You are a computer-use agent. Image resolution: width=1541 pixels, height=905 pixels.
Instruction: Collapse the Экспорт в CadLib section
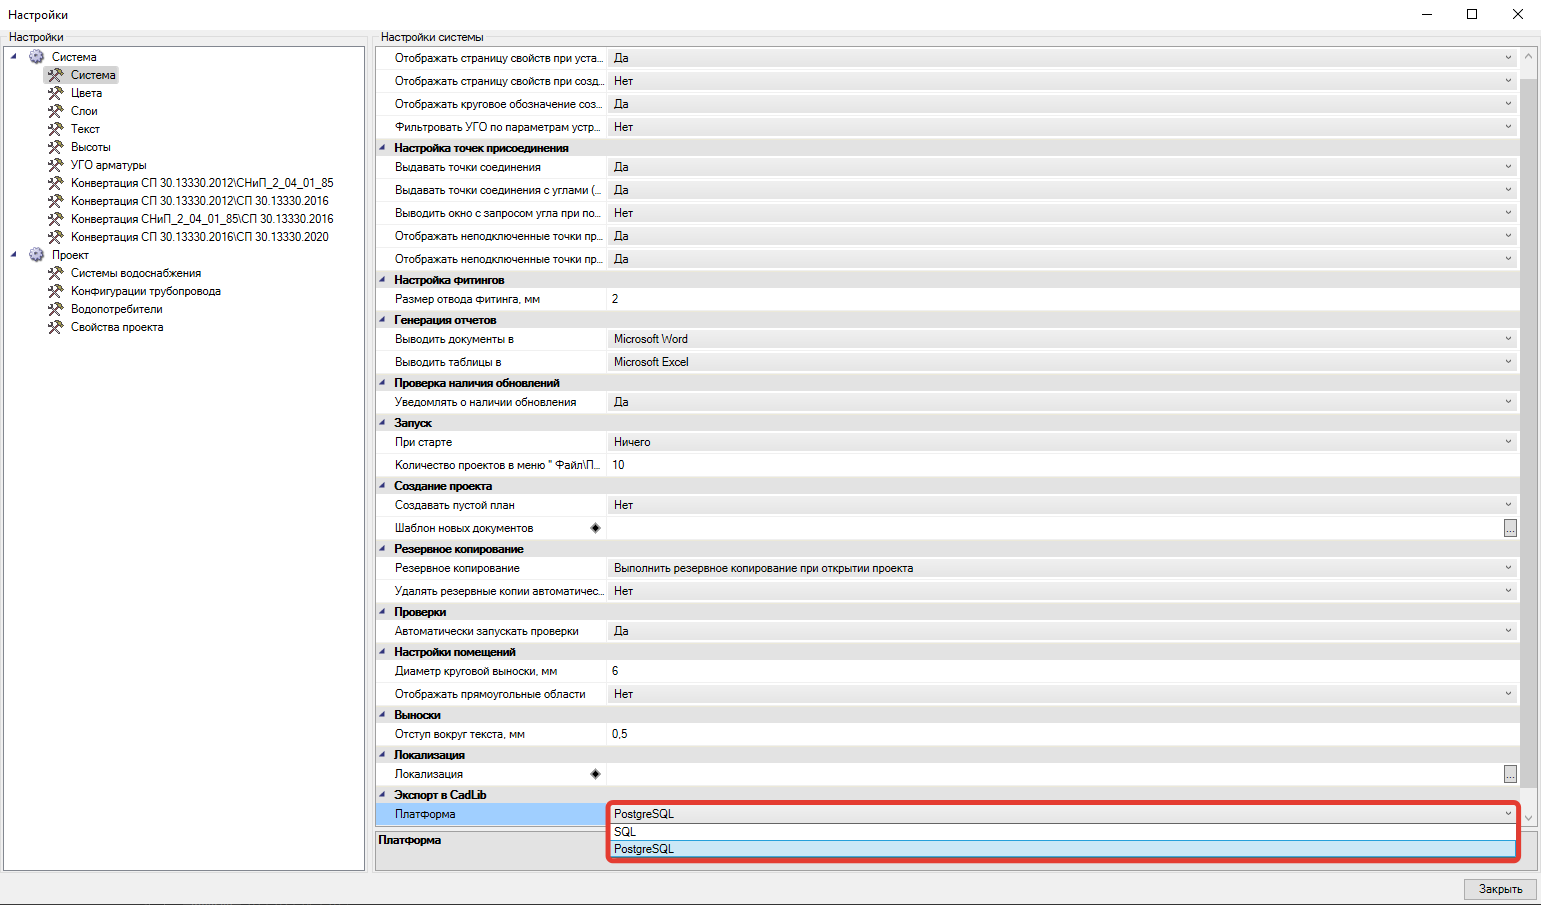click(383, 795)
